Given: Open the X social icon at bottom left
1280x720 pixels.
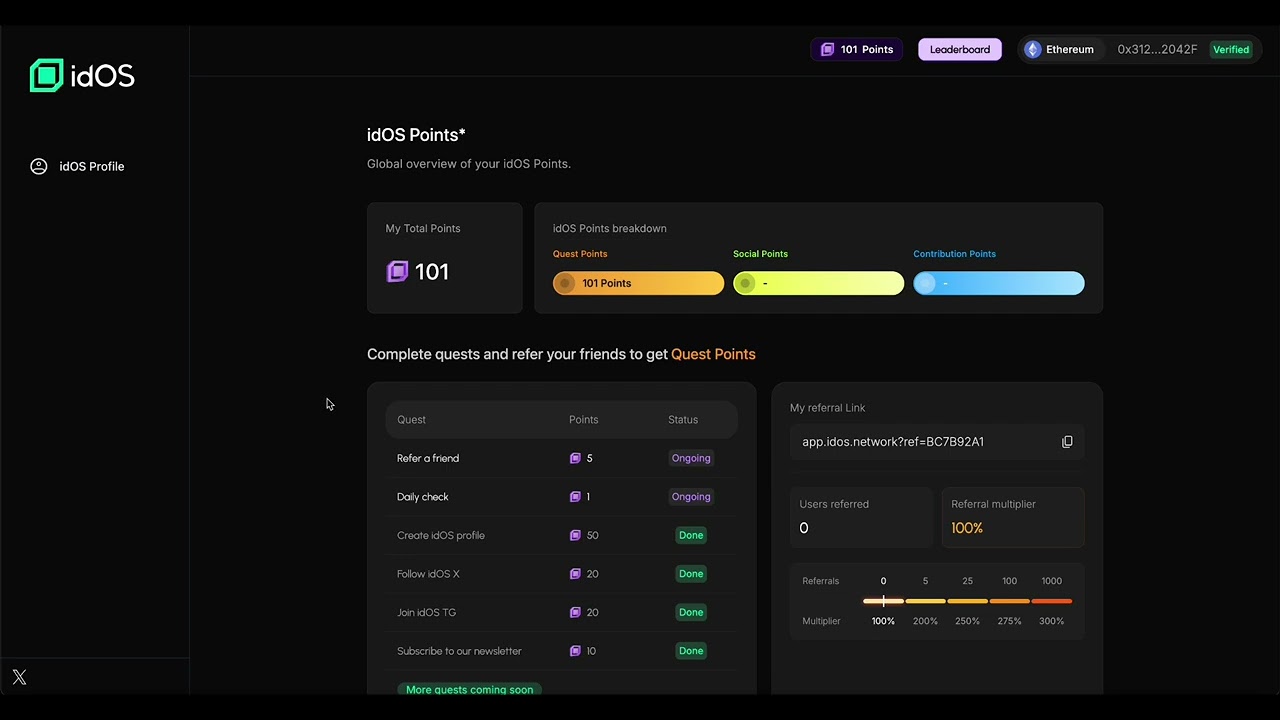Looking at the screenshot, I should [19, 678].
